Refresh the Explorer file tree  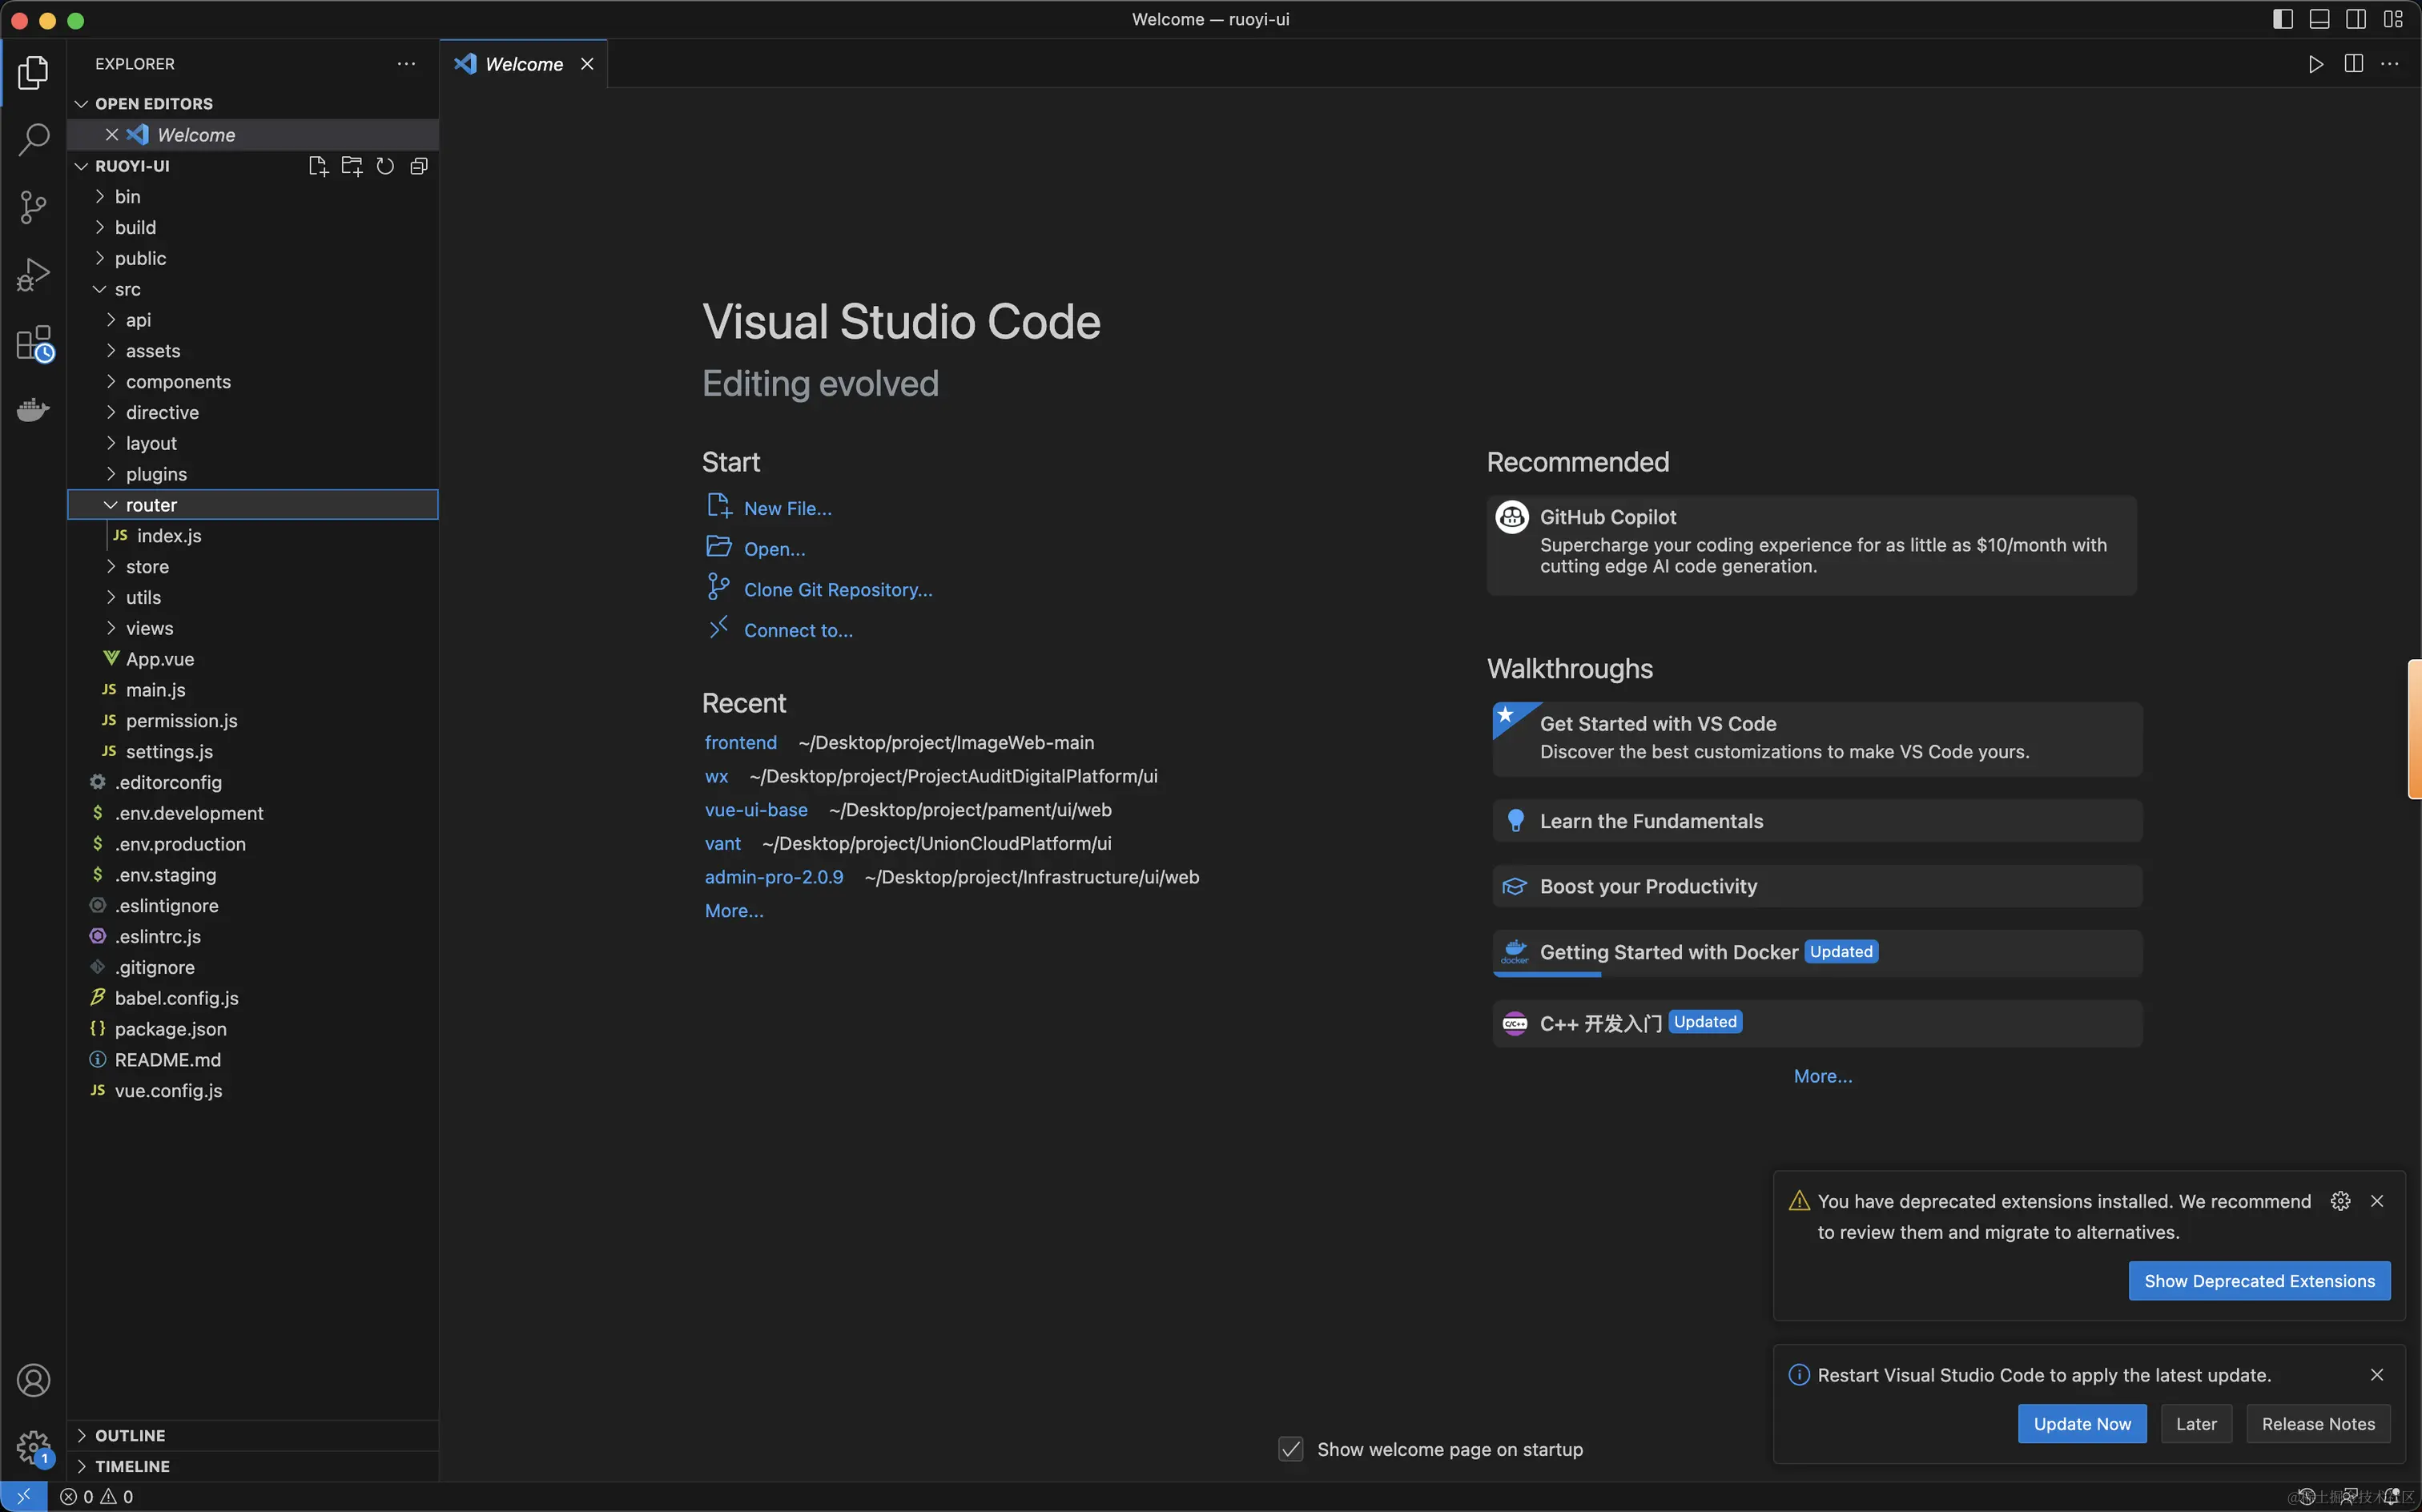point(385,166)
